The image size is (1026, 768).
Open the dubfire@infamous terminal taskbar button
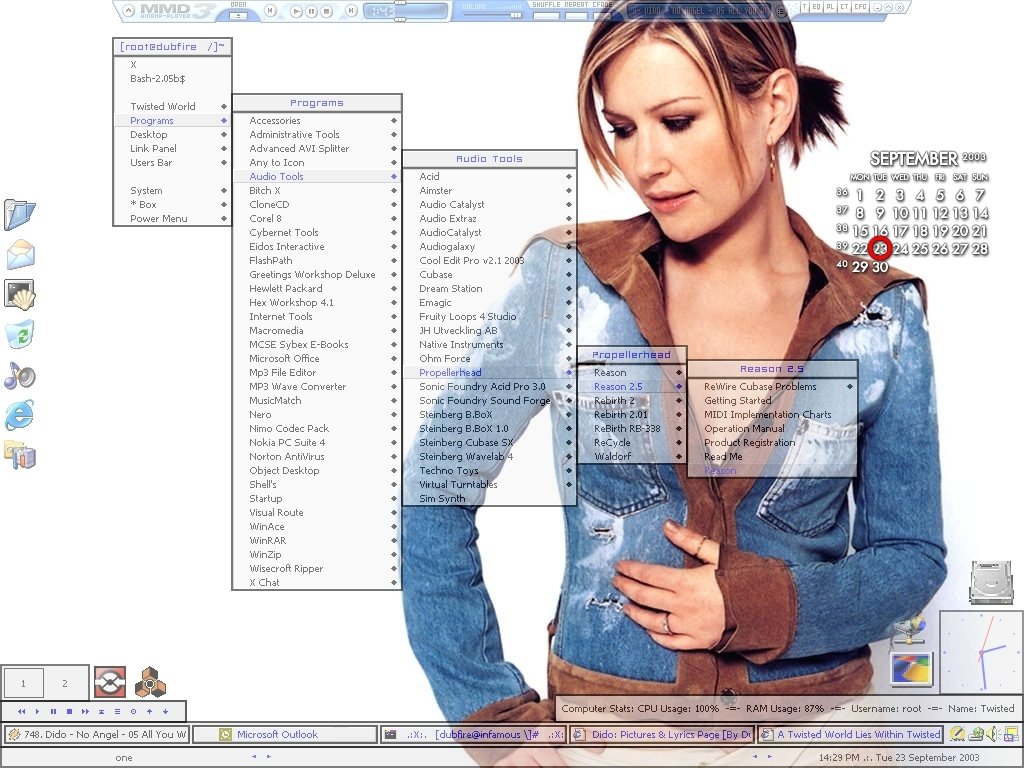pos(473,735)
